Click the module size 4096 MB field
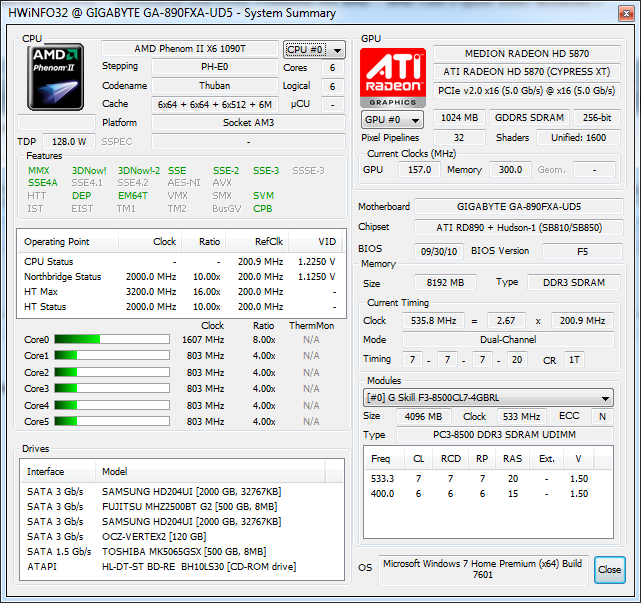The height and width of the screenshot is (603, 641). click(x=424, y=417)
